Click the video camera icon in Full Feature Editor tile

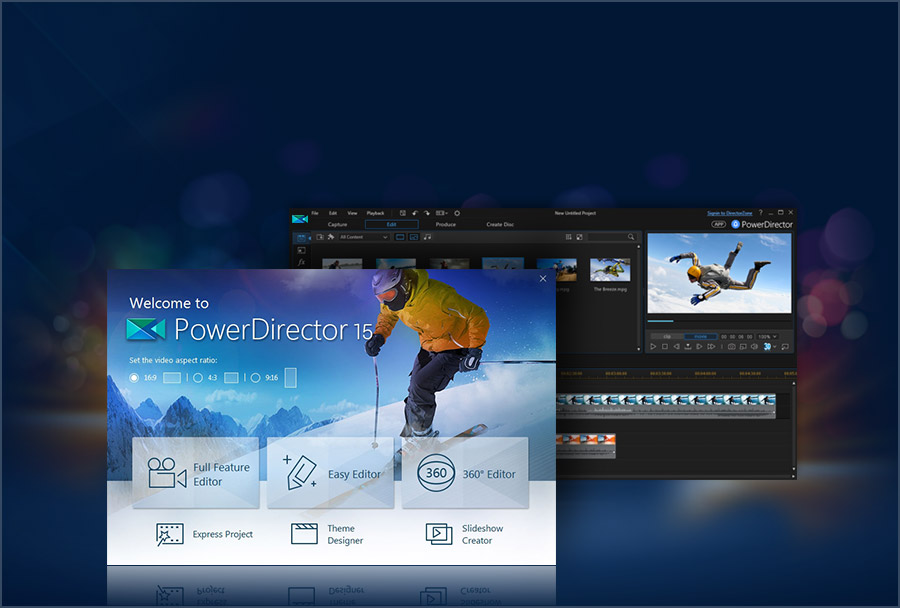(x=167, y=473)
